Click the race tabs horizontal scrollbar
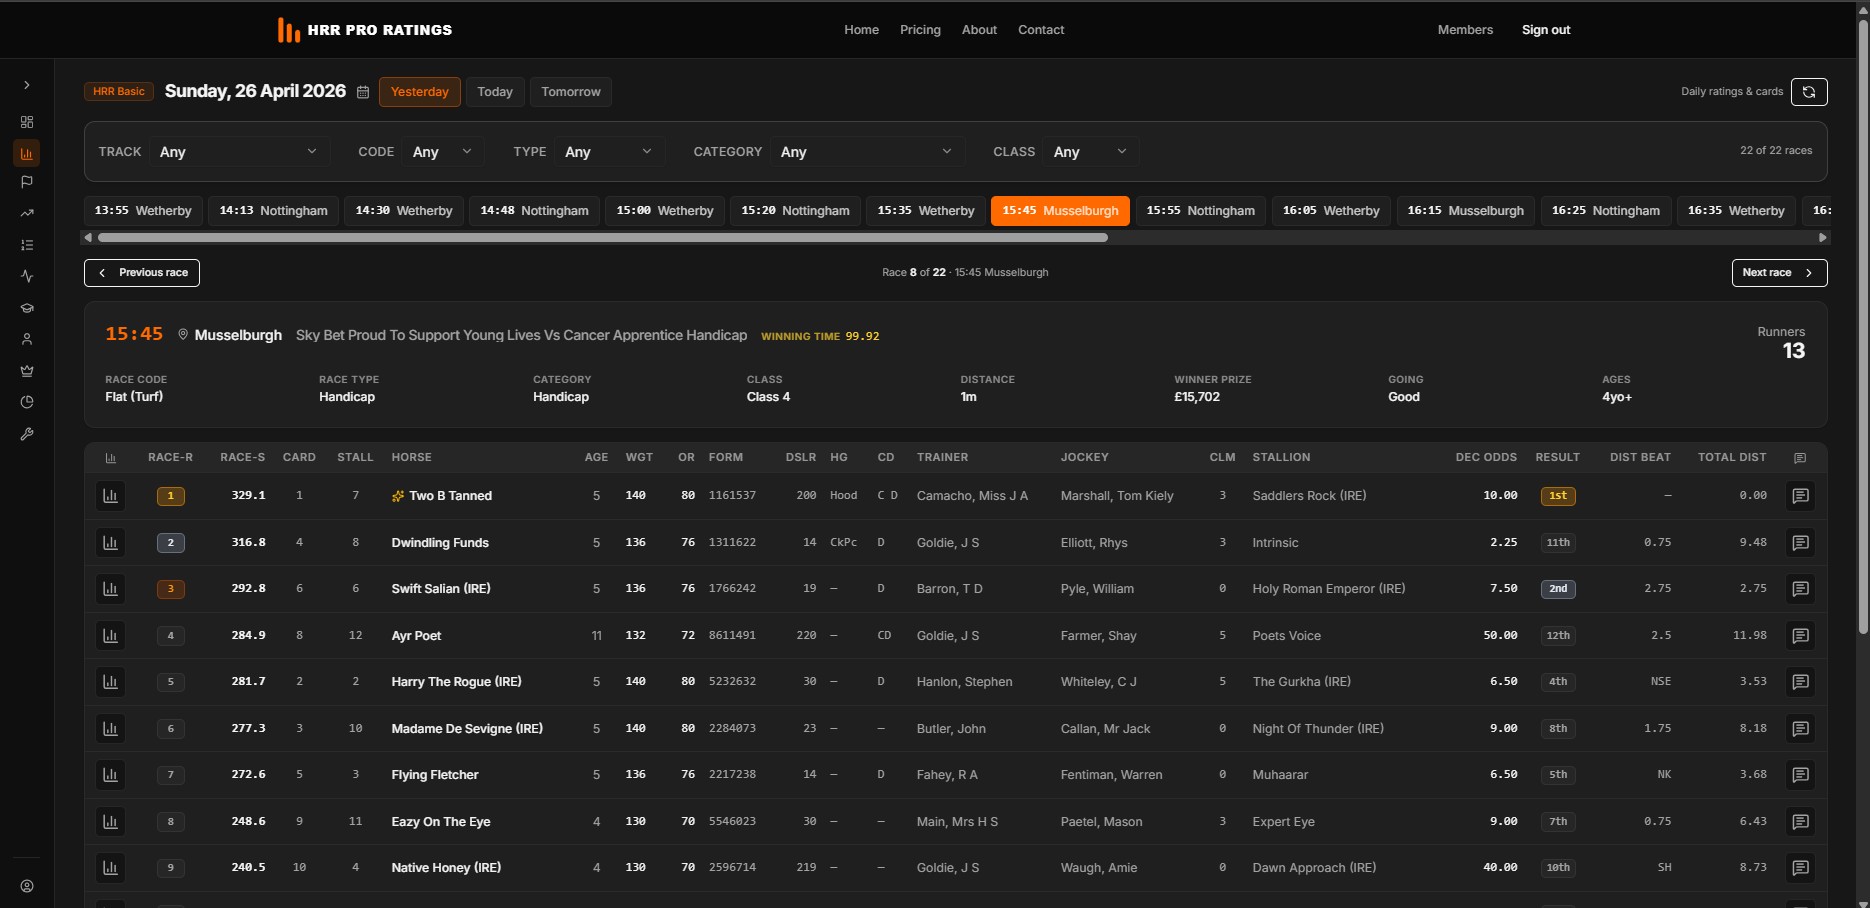This screenshot has width=1870, height=908. 603,238
